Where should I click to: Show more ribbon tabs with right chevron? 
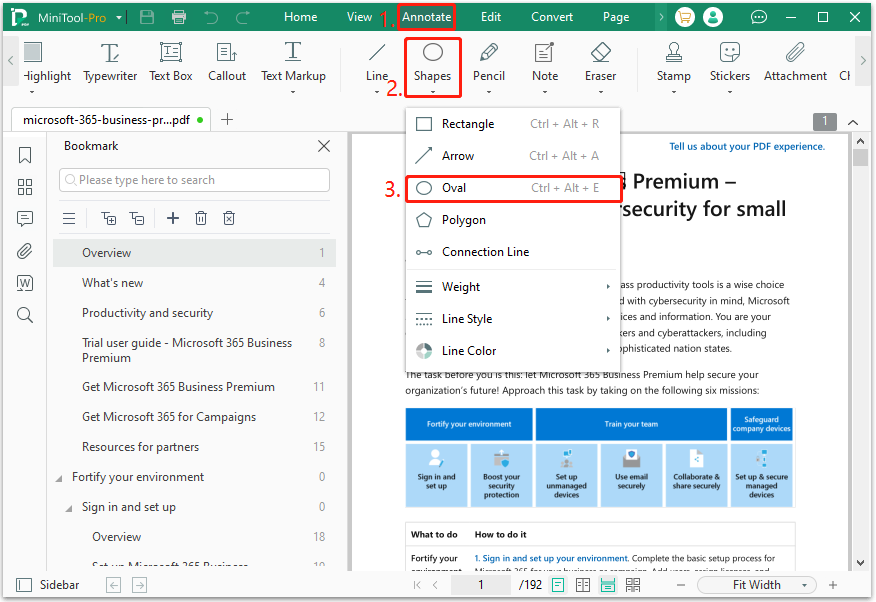coord(661,17)
